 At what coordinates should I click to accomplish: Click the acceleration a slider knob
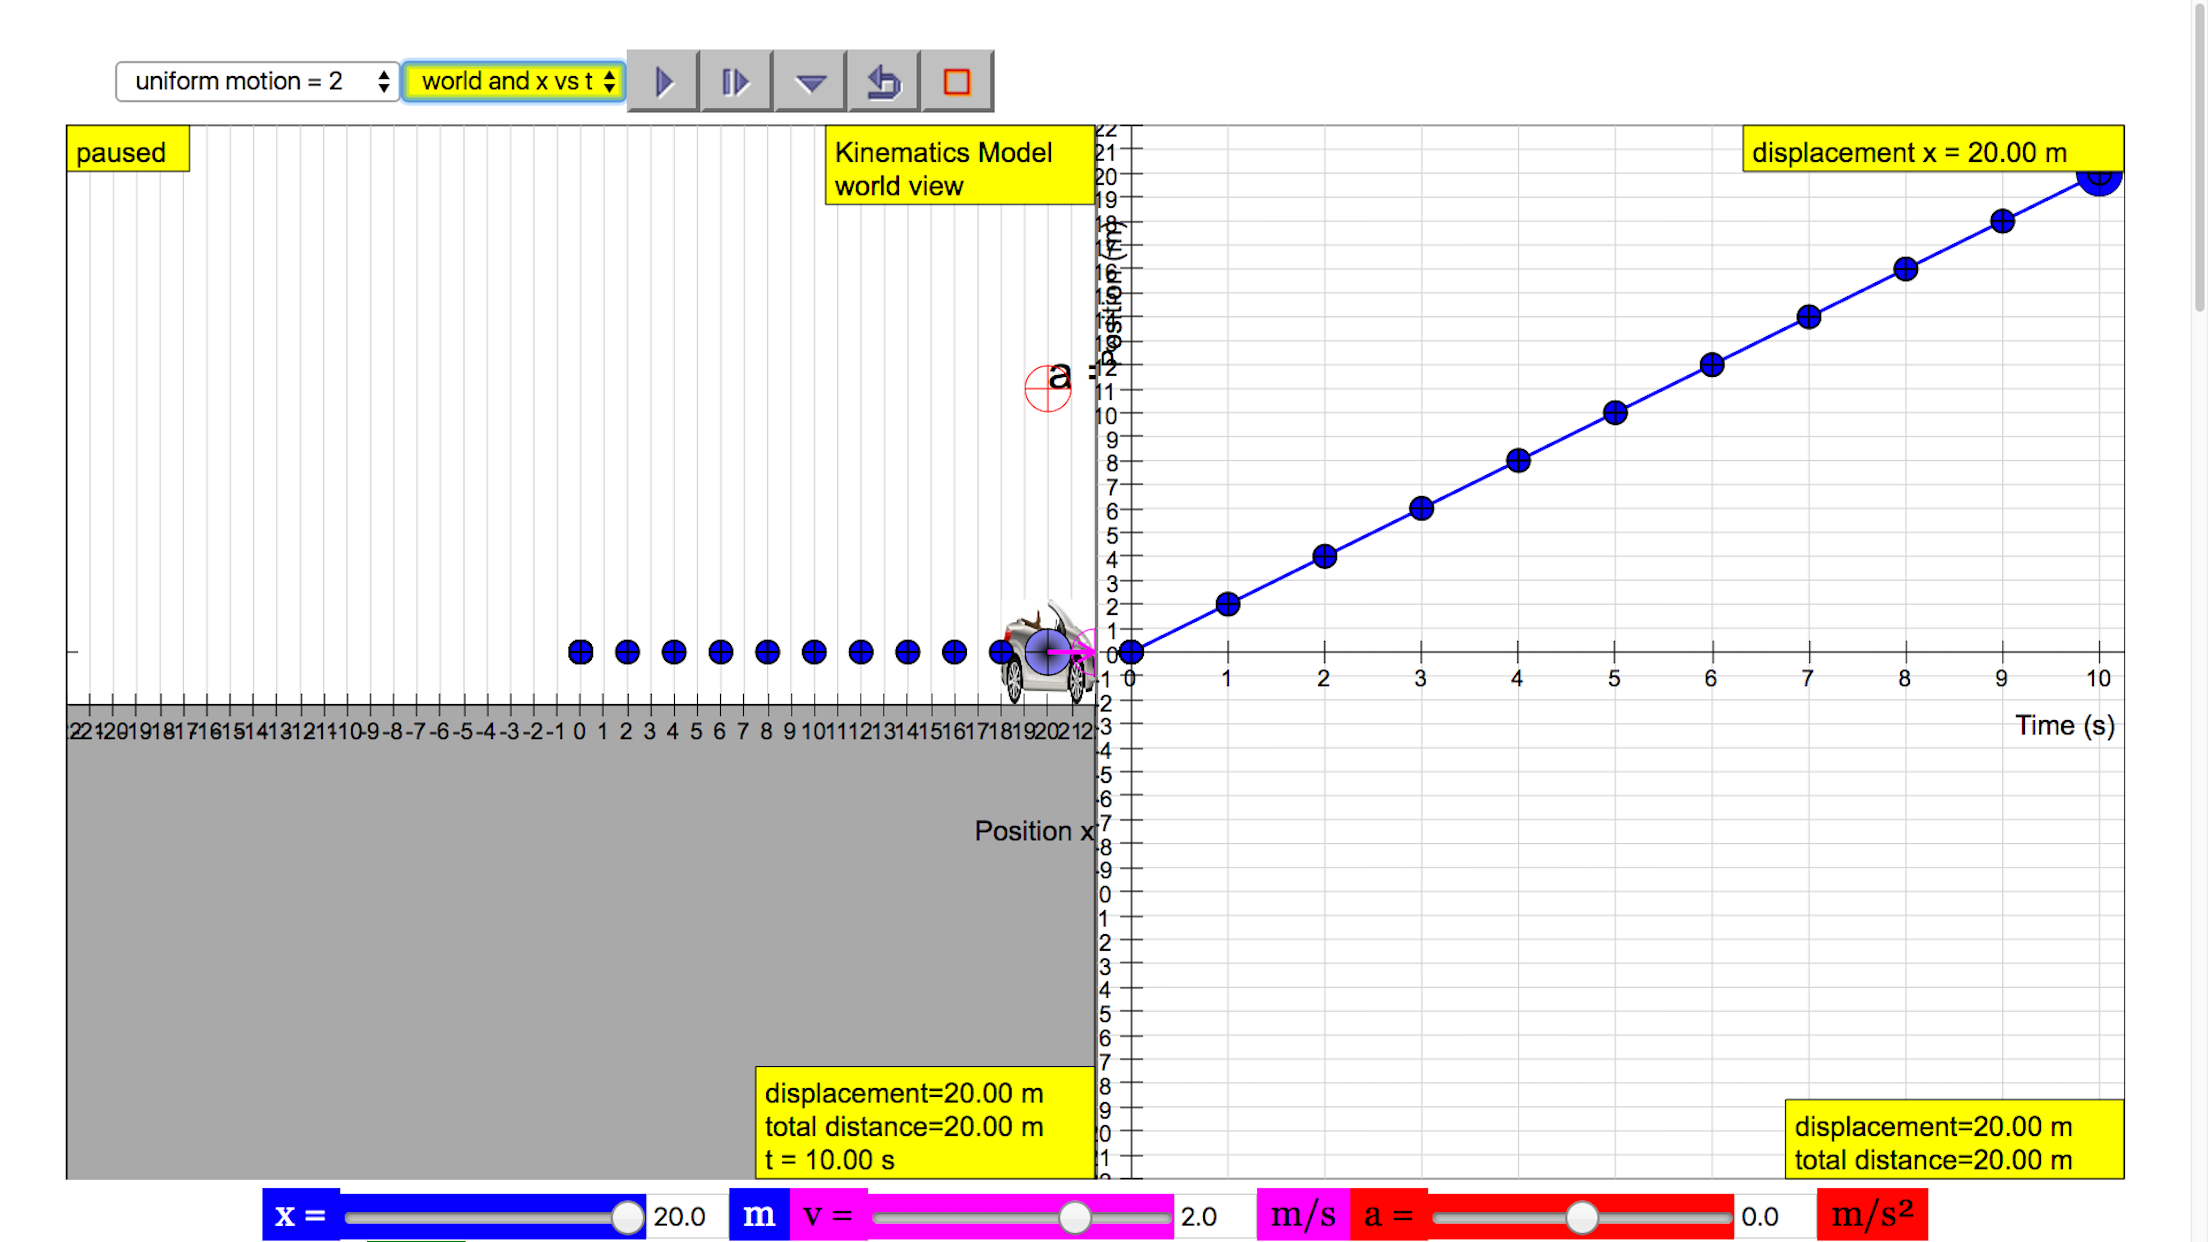[x=1581, y=1217]
